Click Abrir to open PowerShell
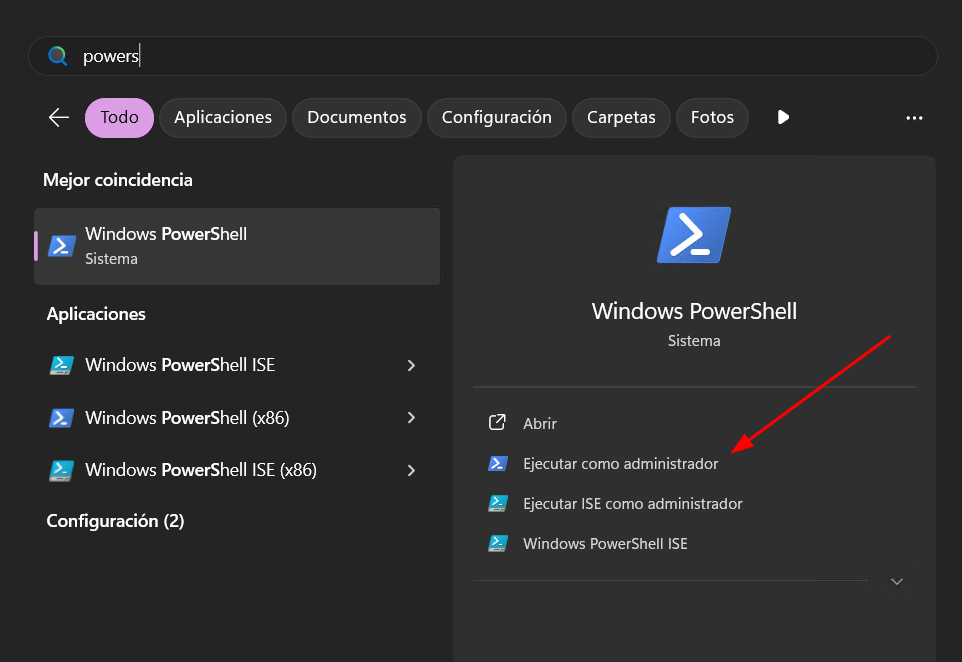 click(540, 423)
